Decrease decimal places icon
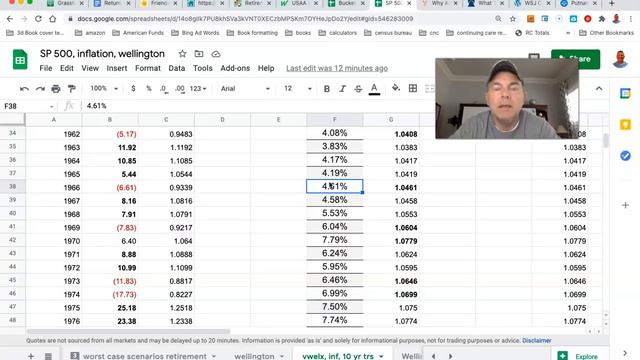The image size is (640, 360). click(163, 89)
